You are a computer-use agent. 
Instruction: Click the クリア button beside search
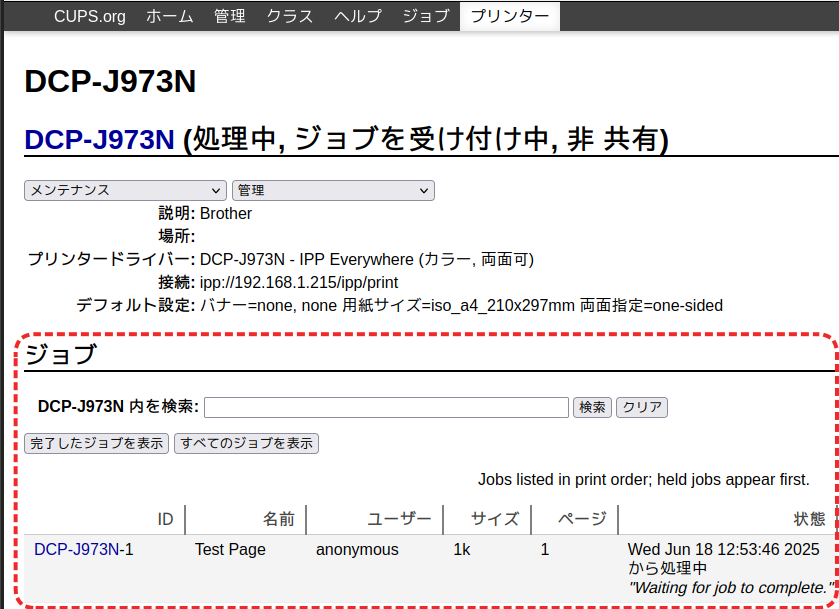(x=641, y=407)
